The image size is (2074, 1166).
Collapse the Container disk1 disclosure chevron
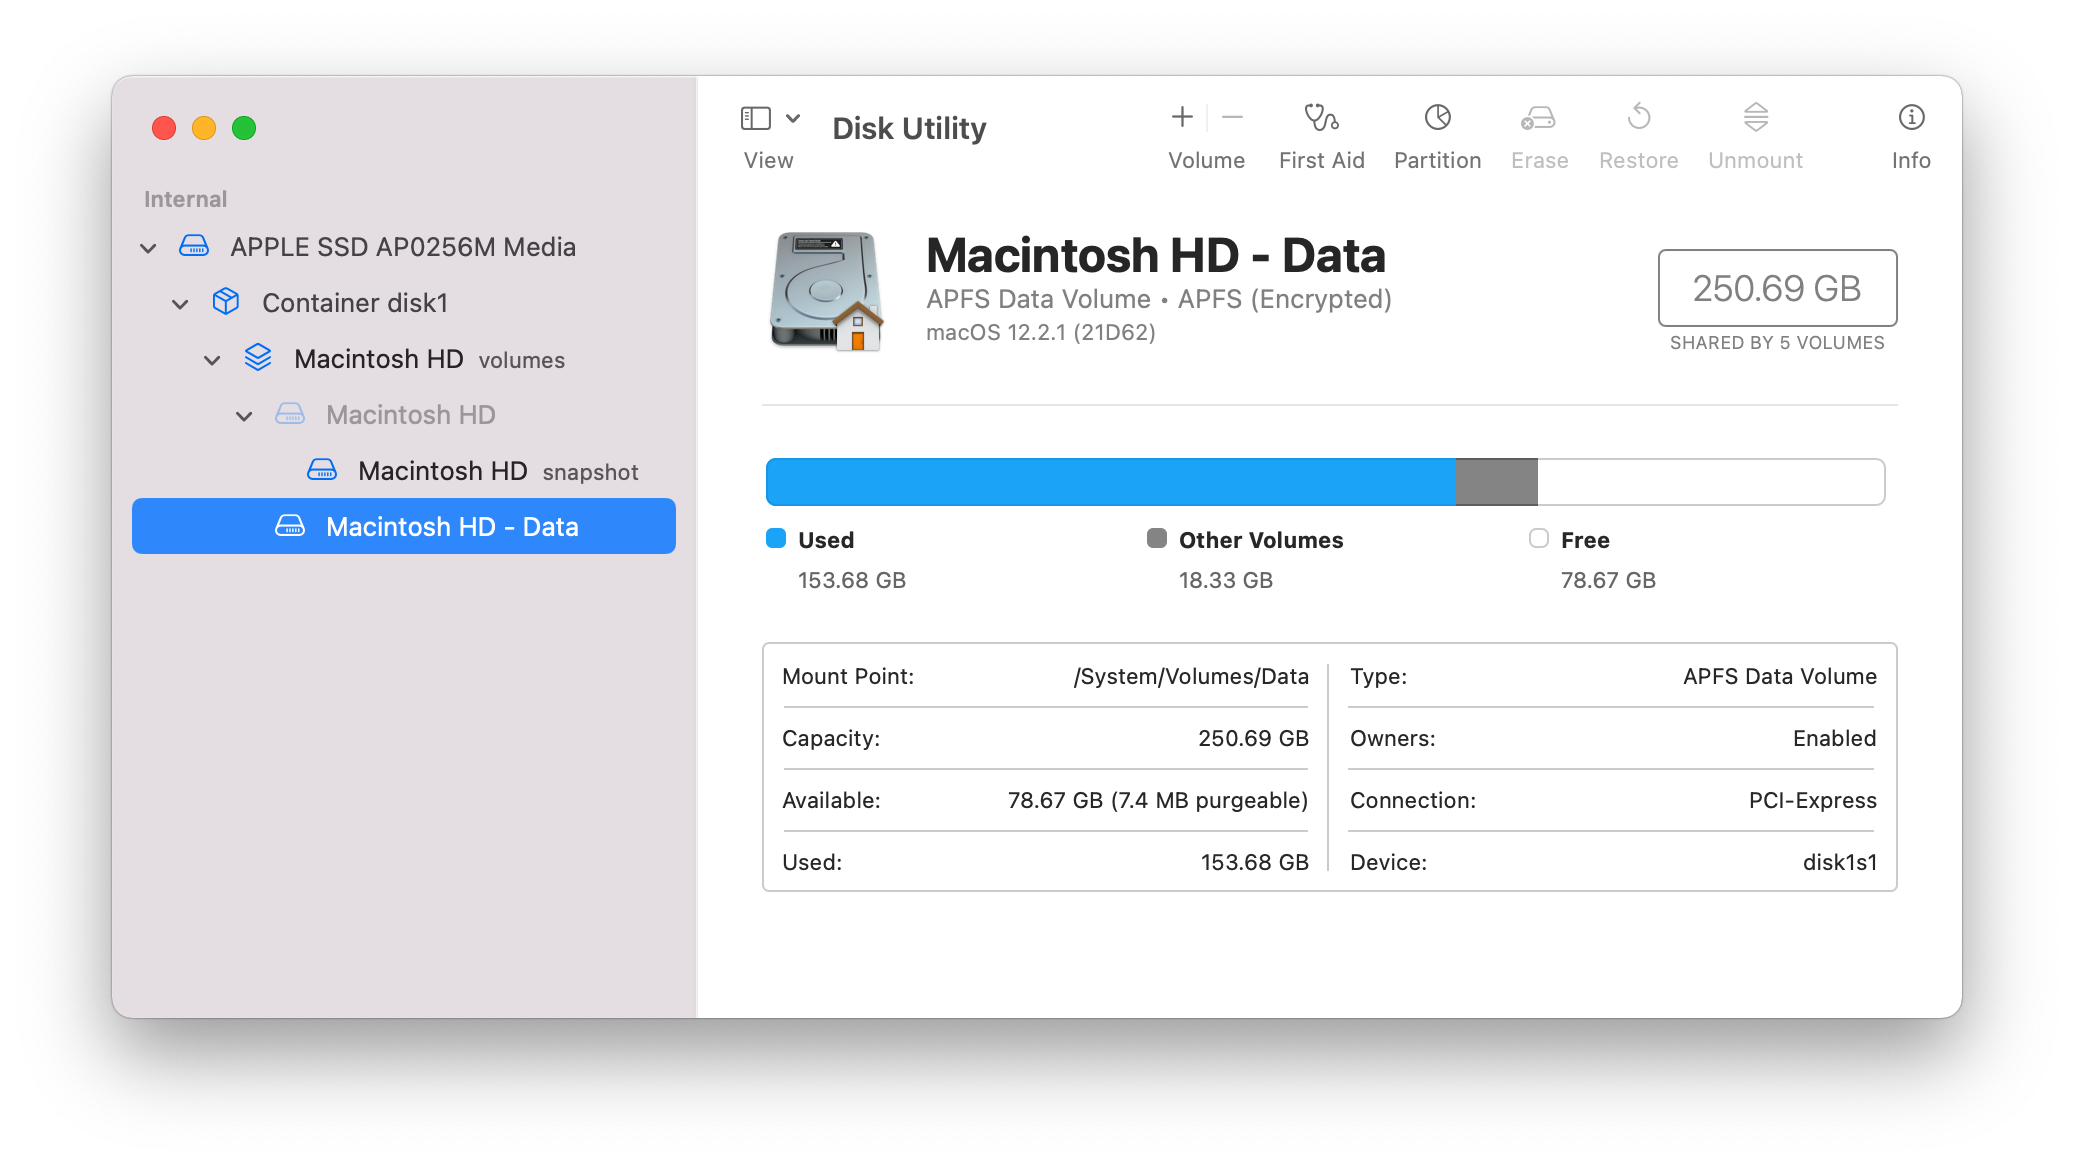(180, 304)
